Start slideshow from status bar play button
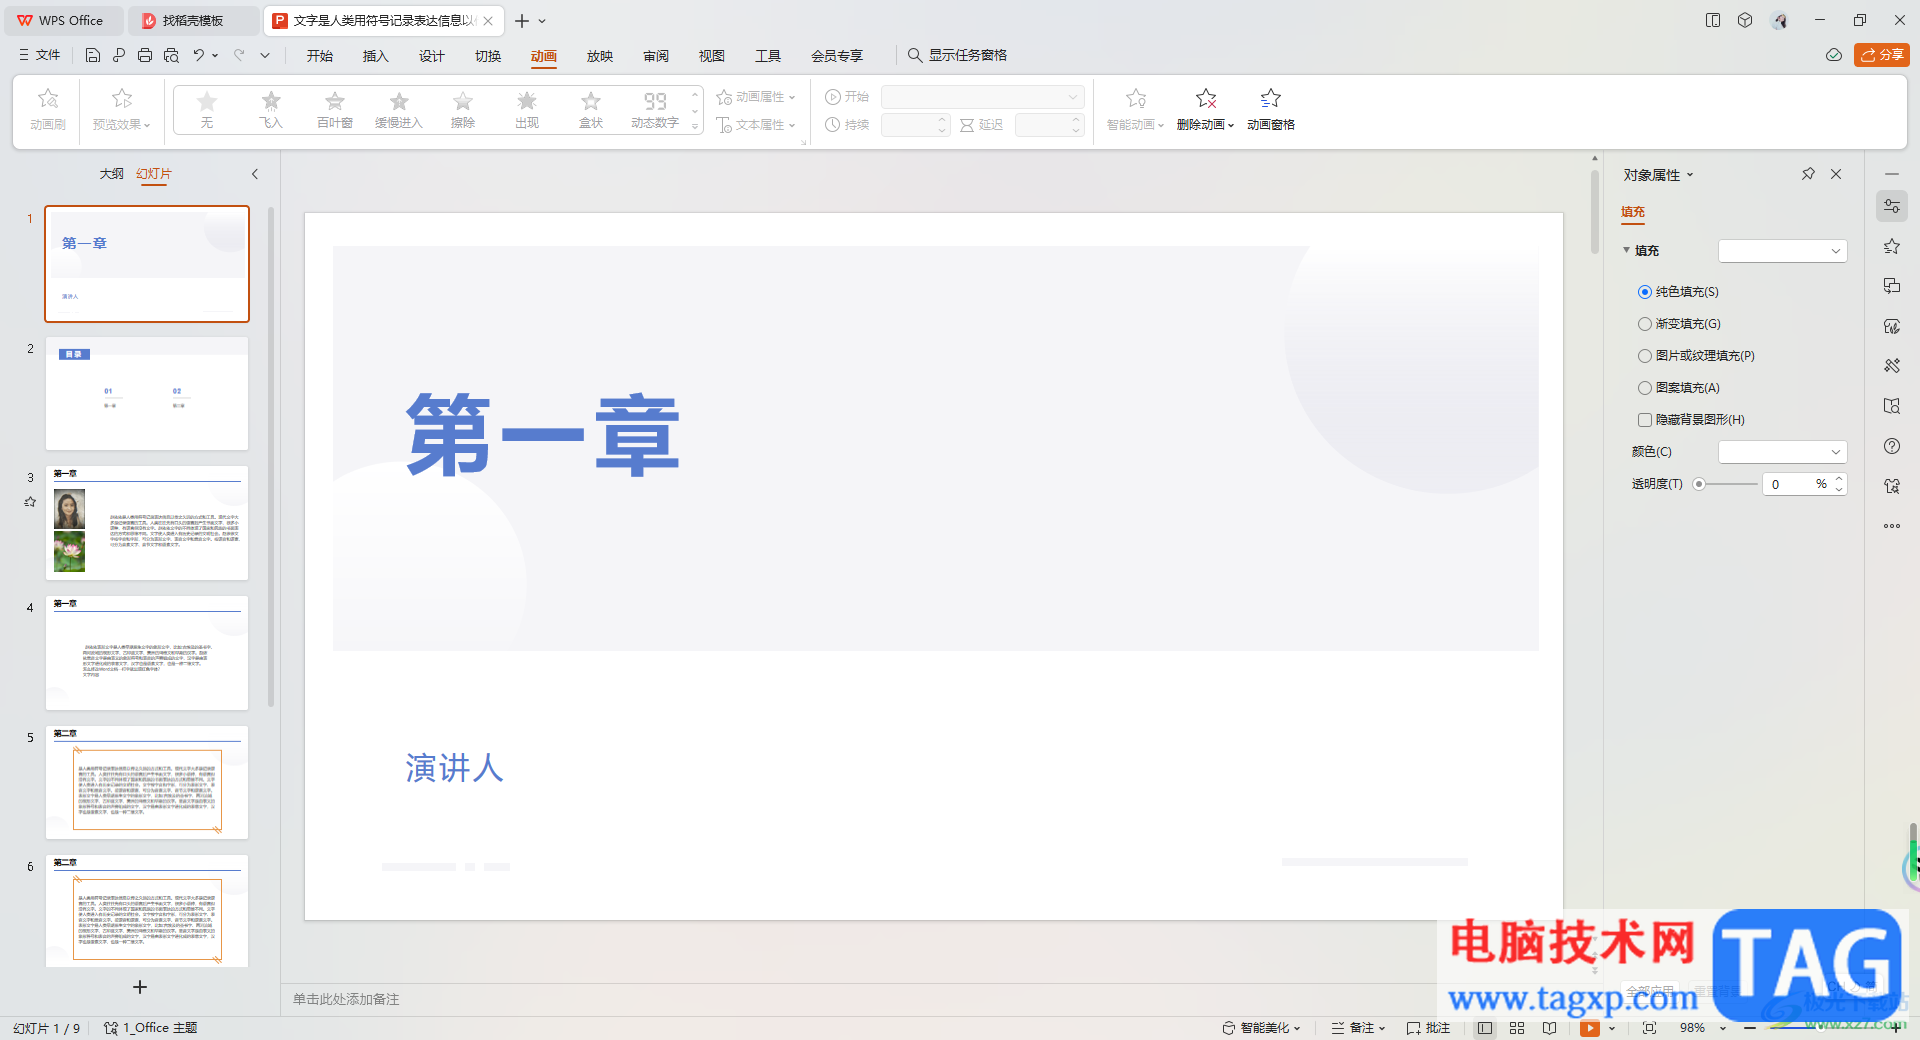The image size is (1920, 1040). (1589, 1028)
